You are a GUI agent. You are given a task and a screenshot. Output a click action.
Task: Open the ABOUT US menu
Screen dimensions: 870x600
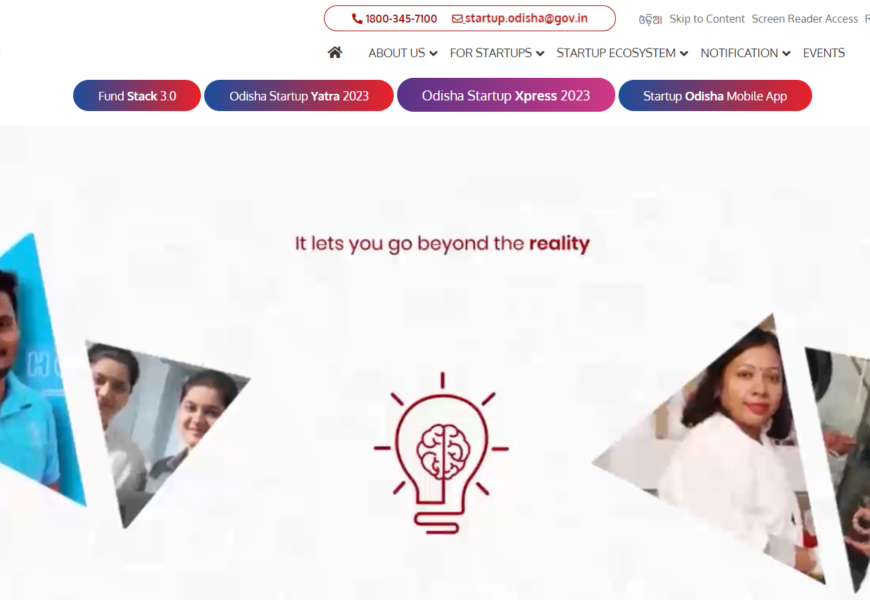(x=397, y=53)
